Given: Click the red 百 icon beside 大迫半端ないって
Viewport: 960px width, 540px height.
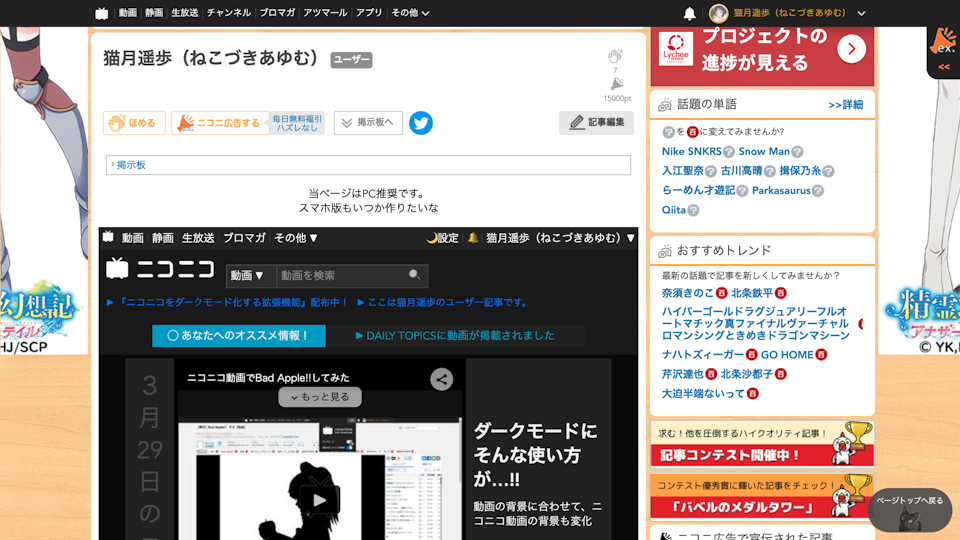Looking at the screenshot, I should 753,394.
